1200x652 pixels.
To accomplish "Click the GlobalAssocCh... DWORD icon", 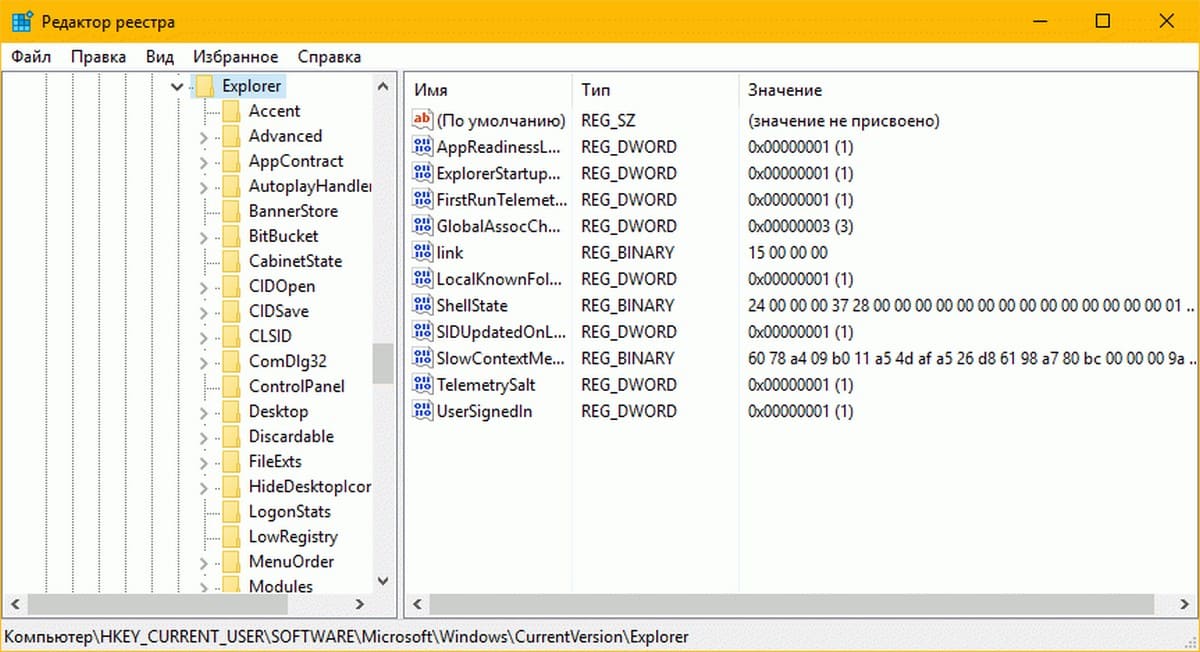I will pyautogui.click(x=422, y=226).
